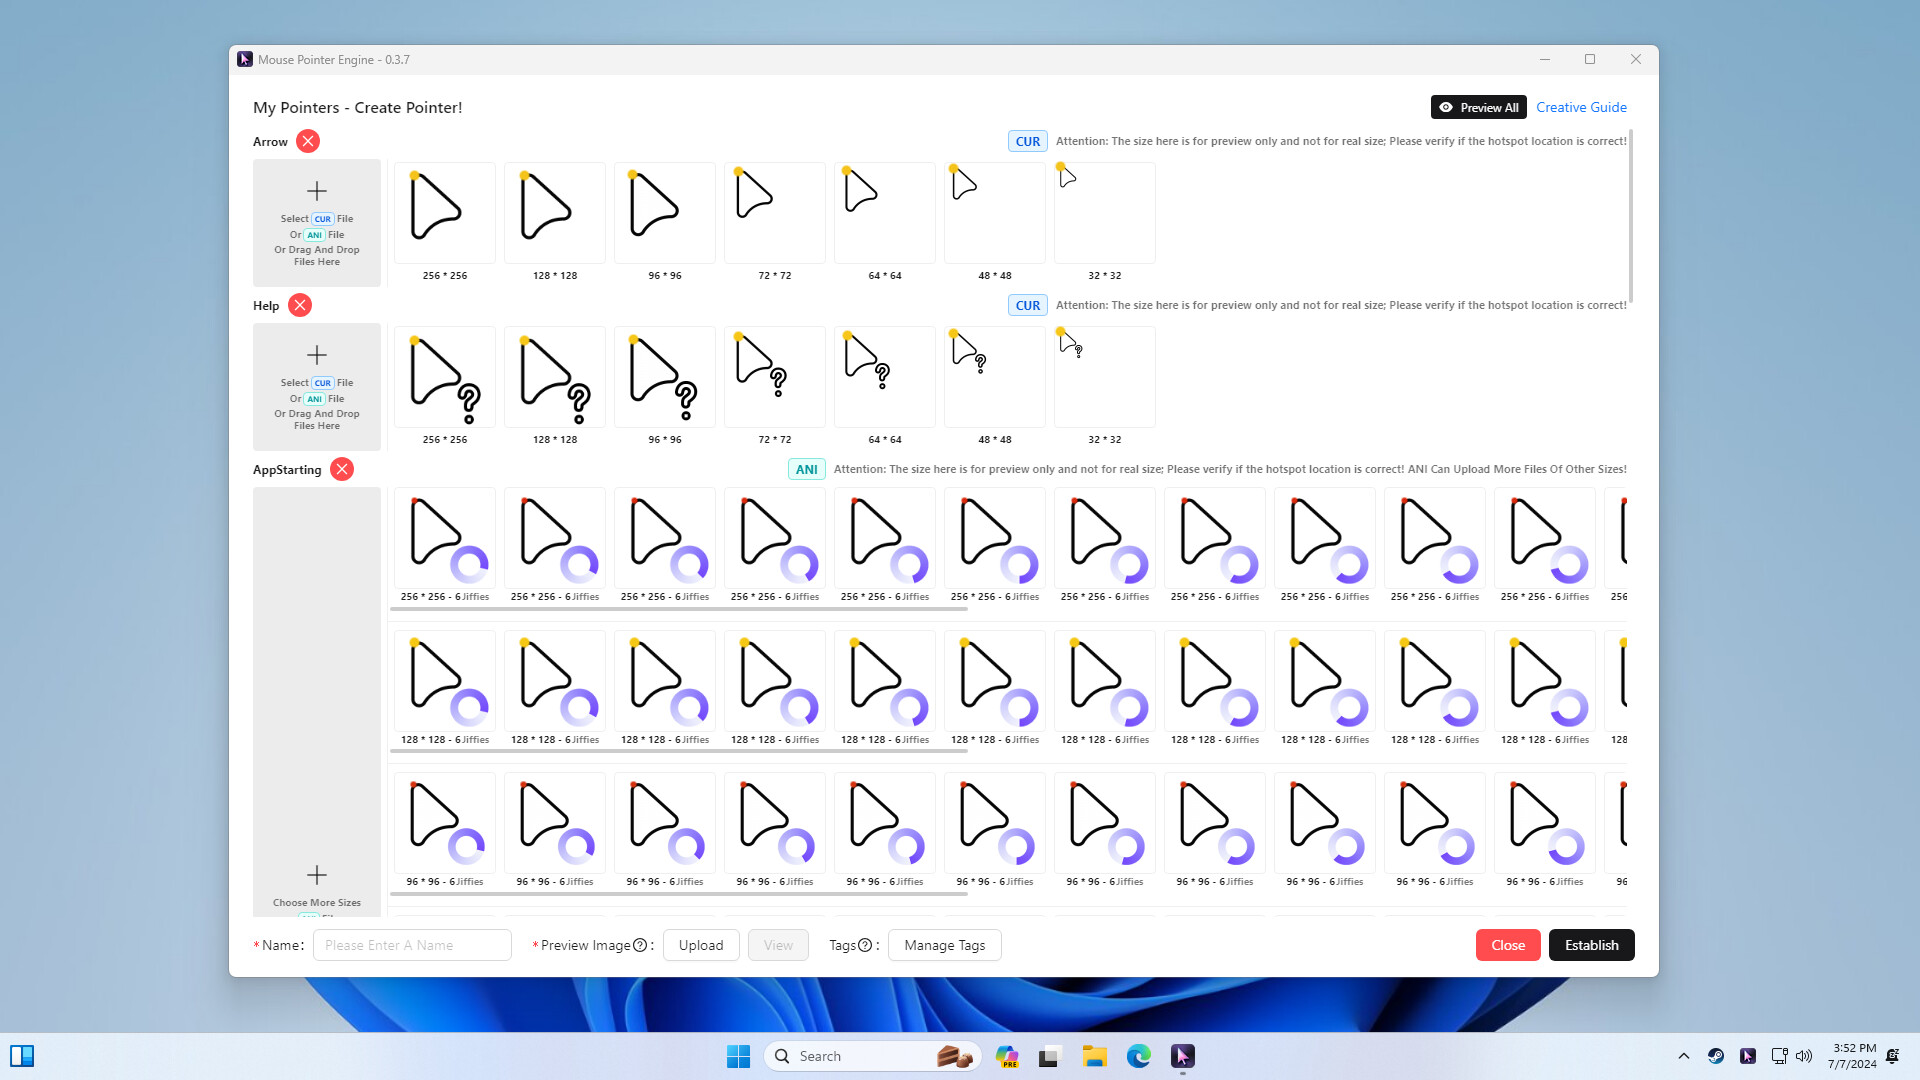Click the pointer name input field
Screen dimensions: 1920x1080
[x=411, y=944]
